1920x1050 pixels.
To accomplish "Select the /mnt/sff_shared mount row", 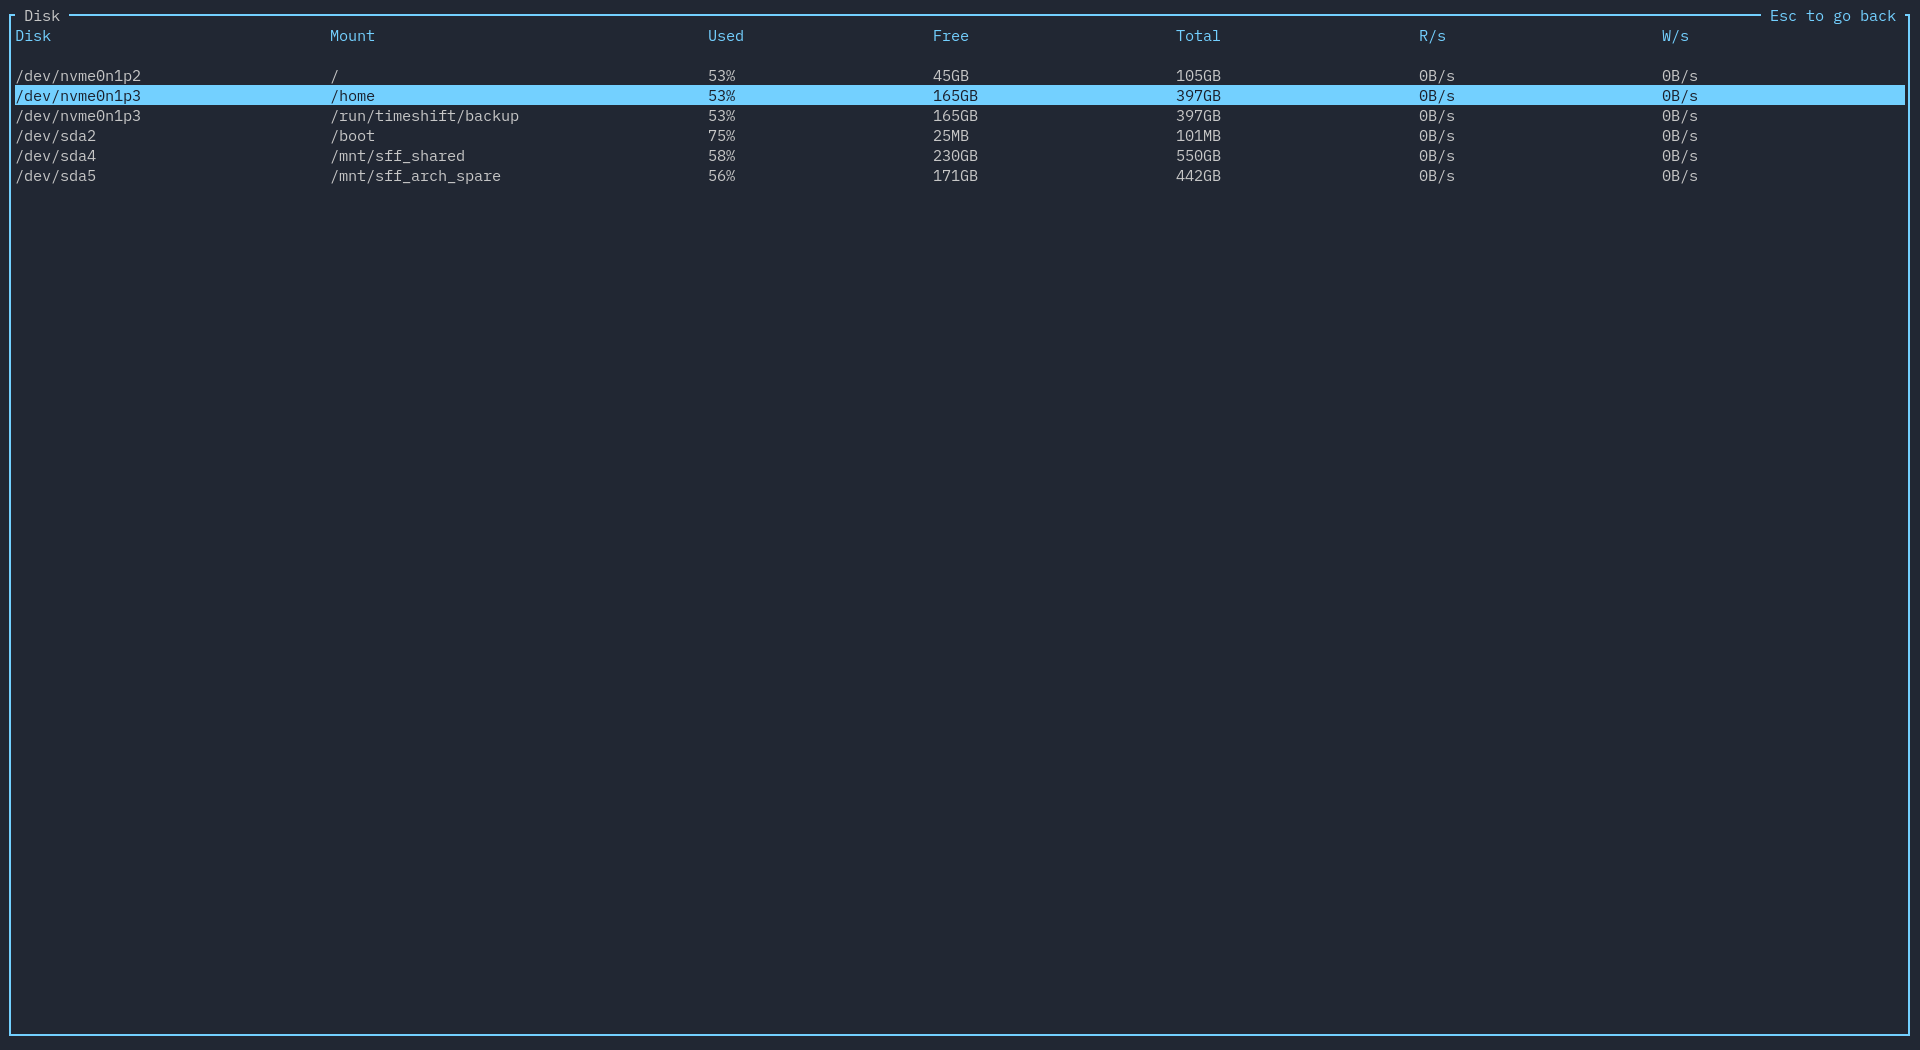I will 397,156.
